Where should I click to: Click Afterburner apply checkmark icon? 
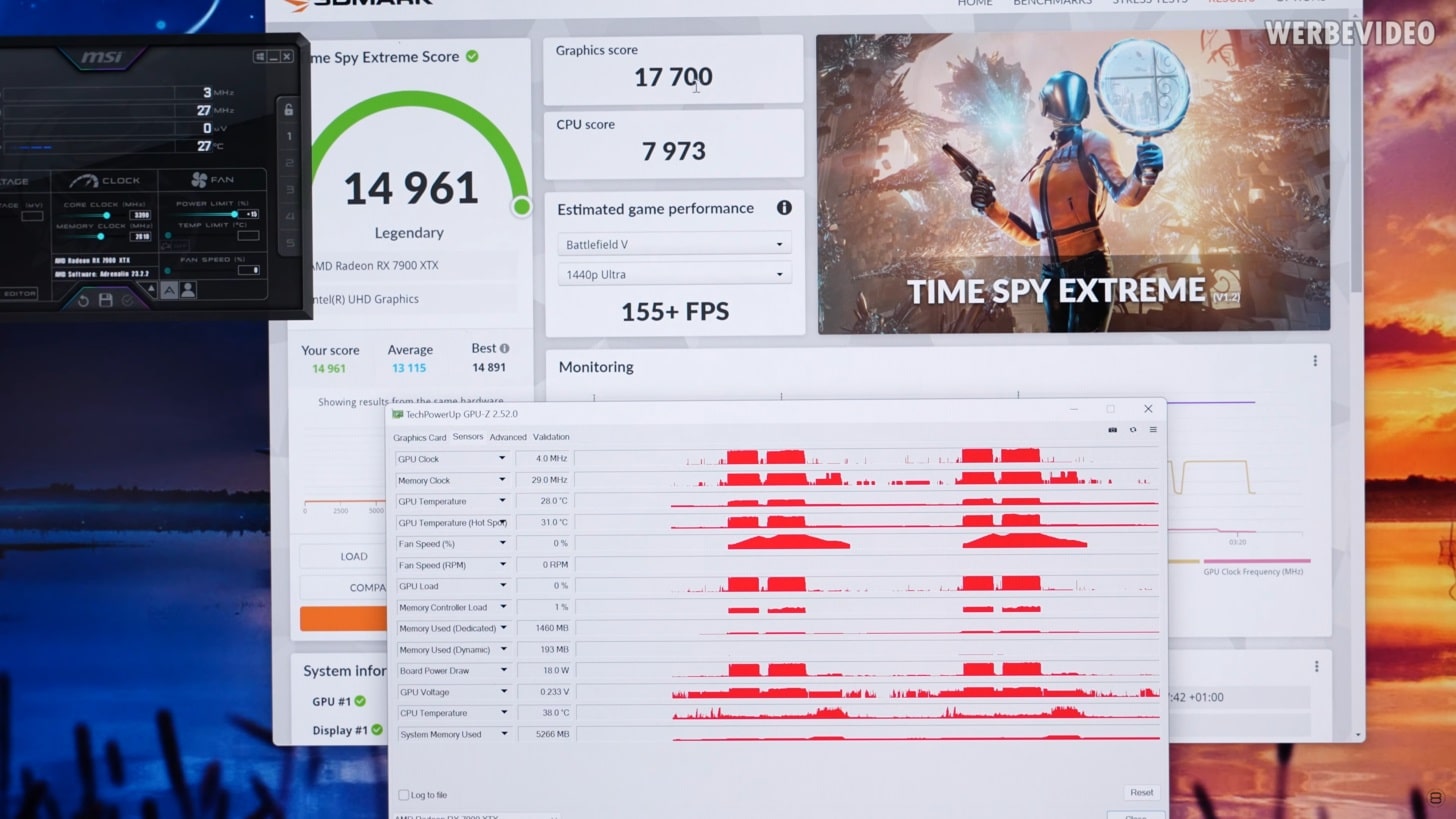click(x=127, y=299)
